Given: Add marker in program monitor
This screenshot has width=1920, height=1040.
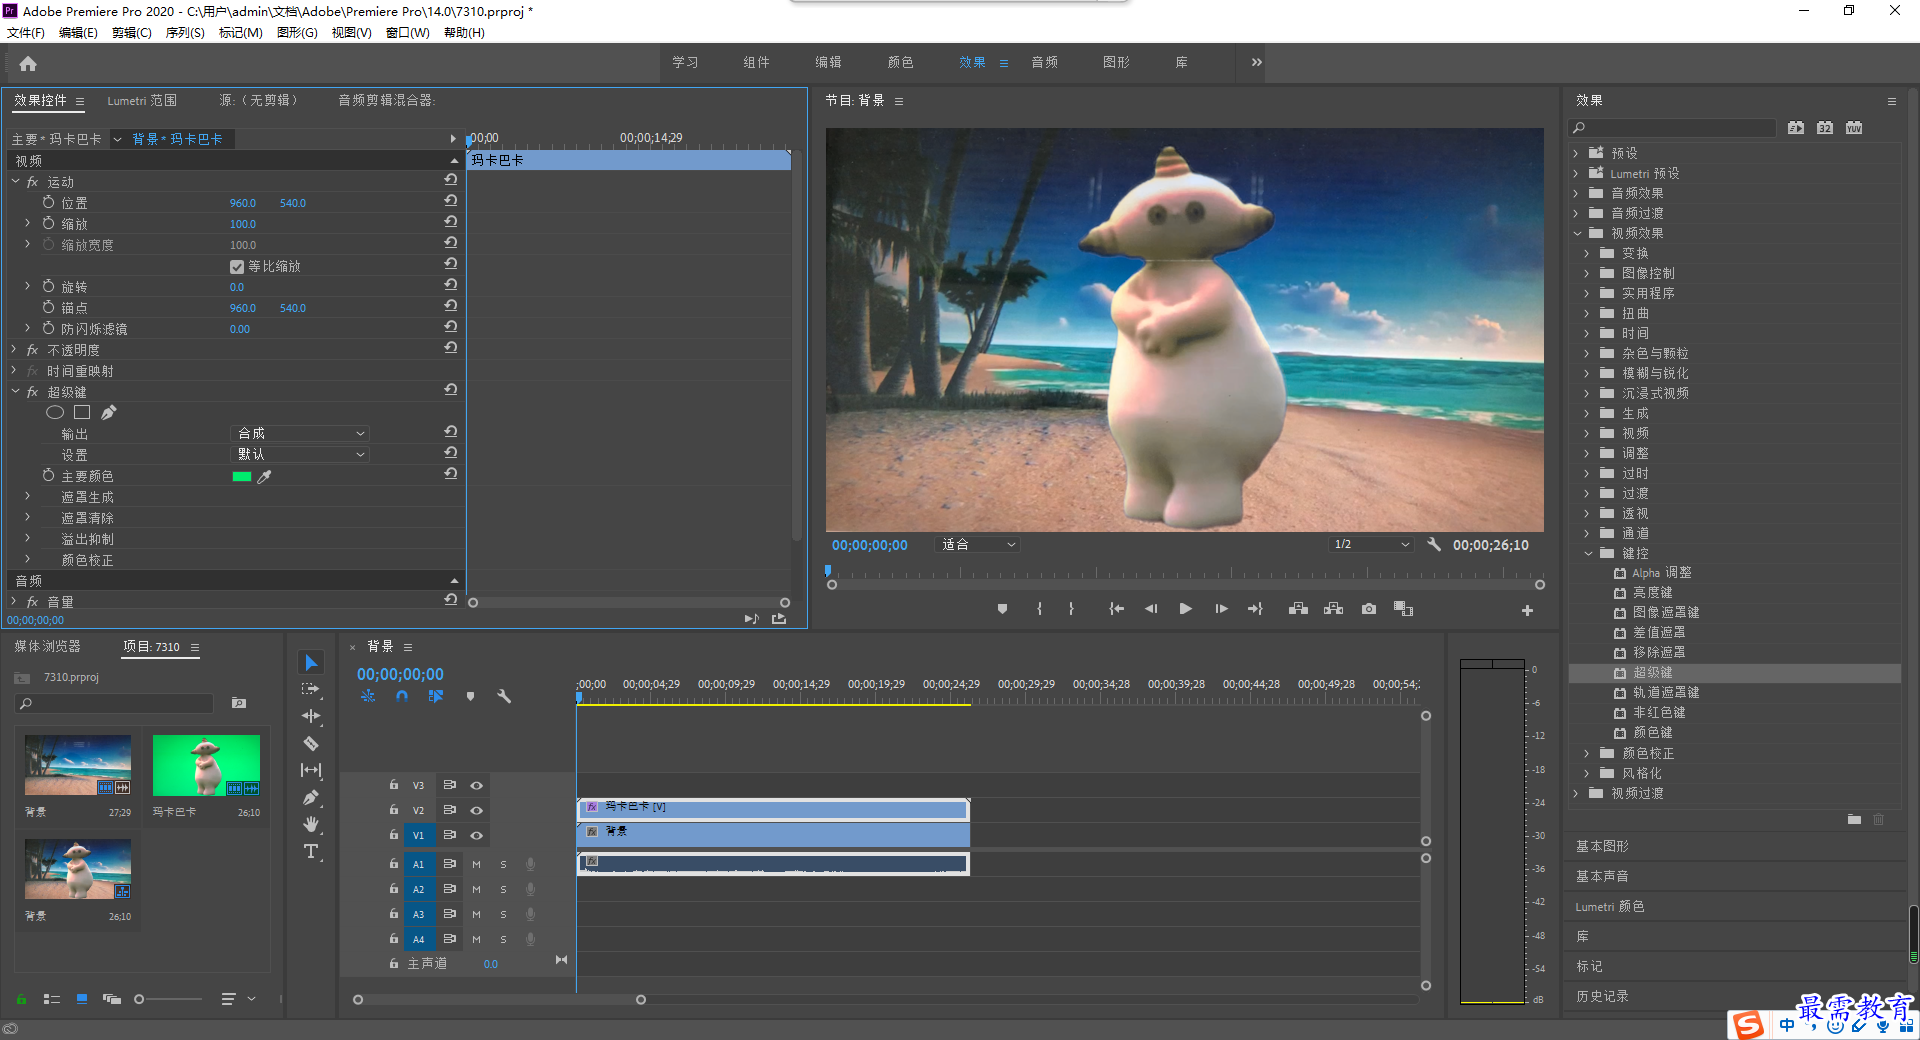Looking at the screenshot, I should pyautogui.click(x=1002, y=609).
